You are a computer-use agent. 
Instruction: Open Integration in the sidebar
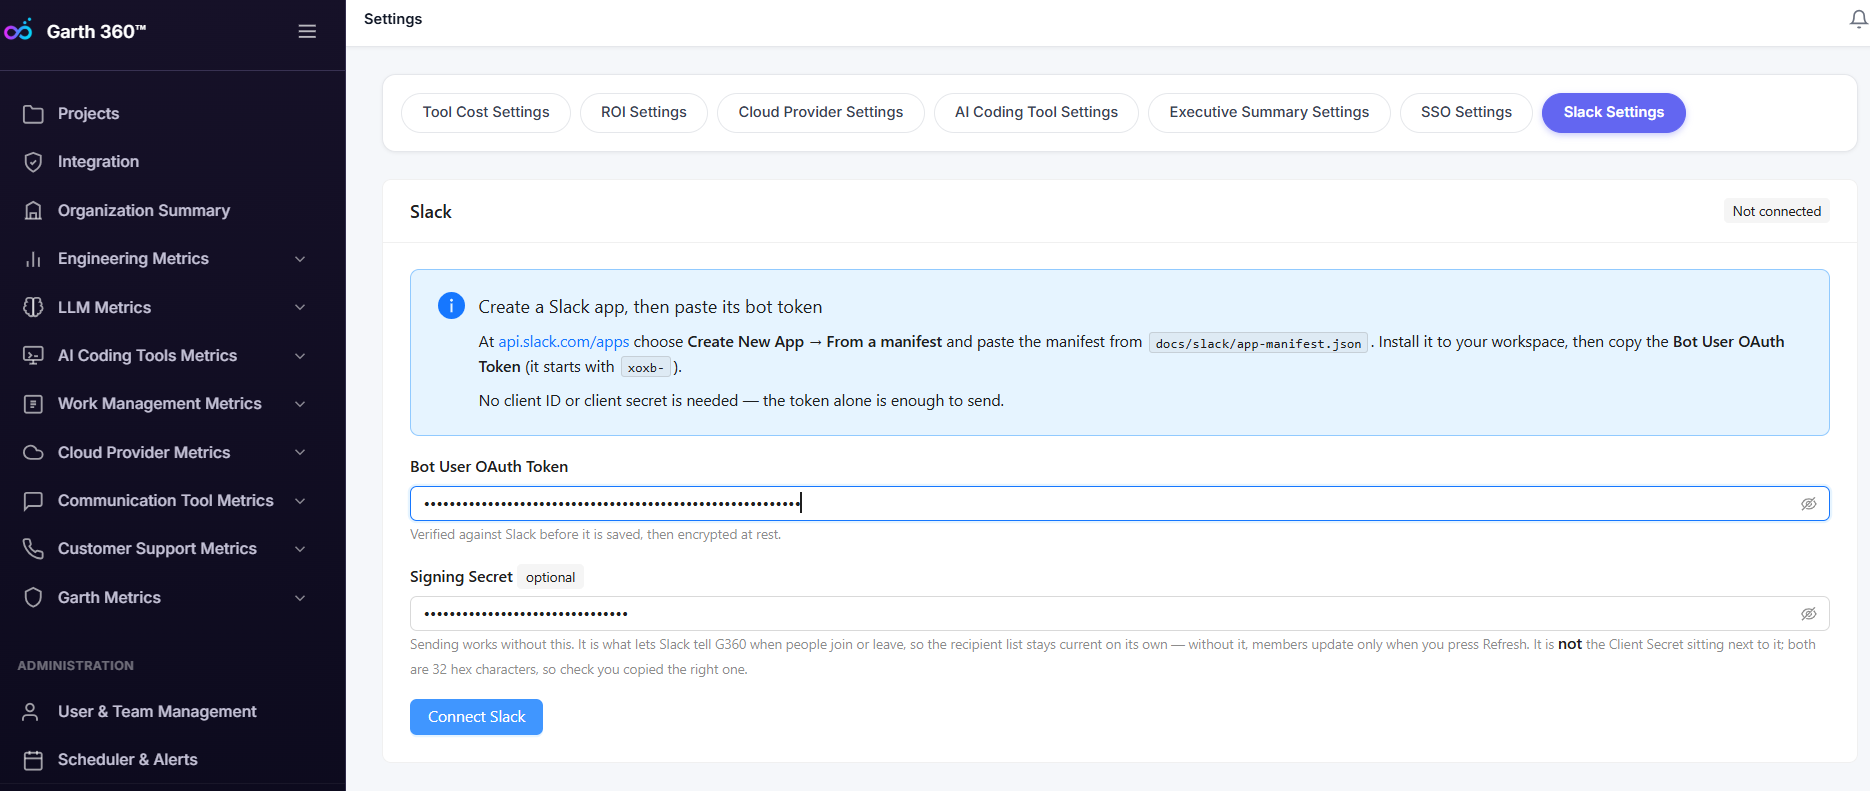98,162
